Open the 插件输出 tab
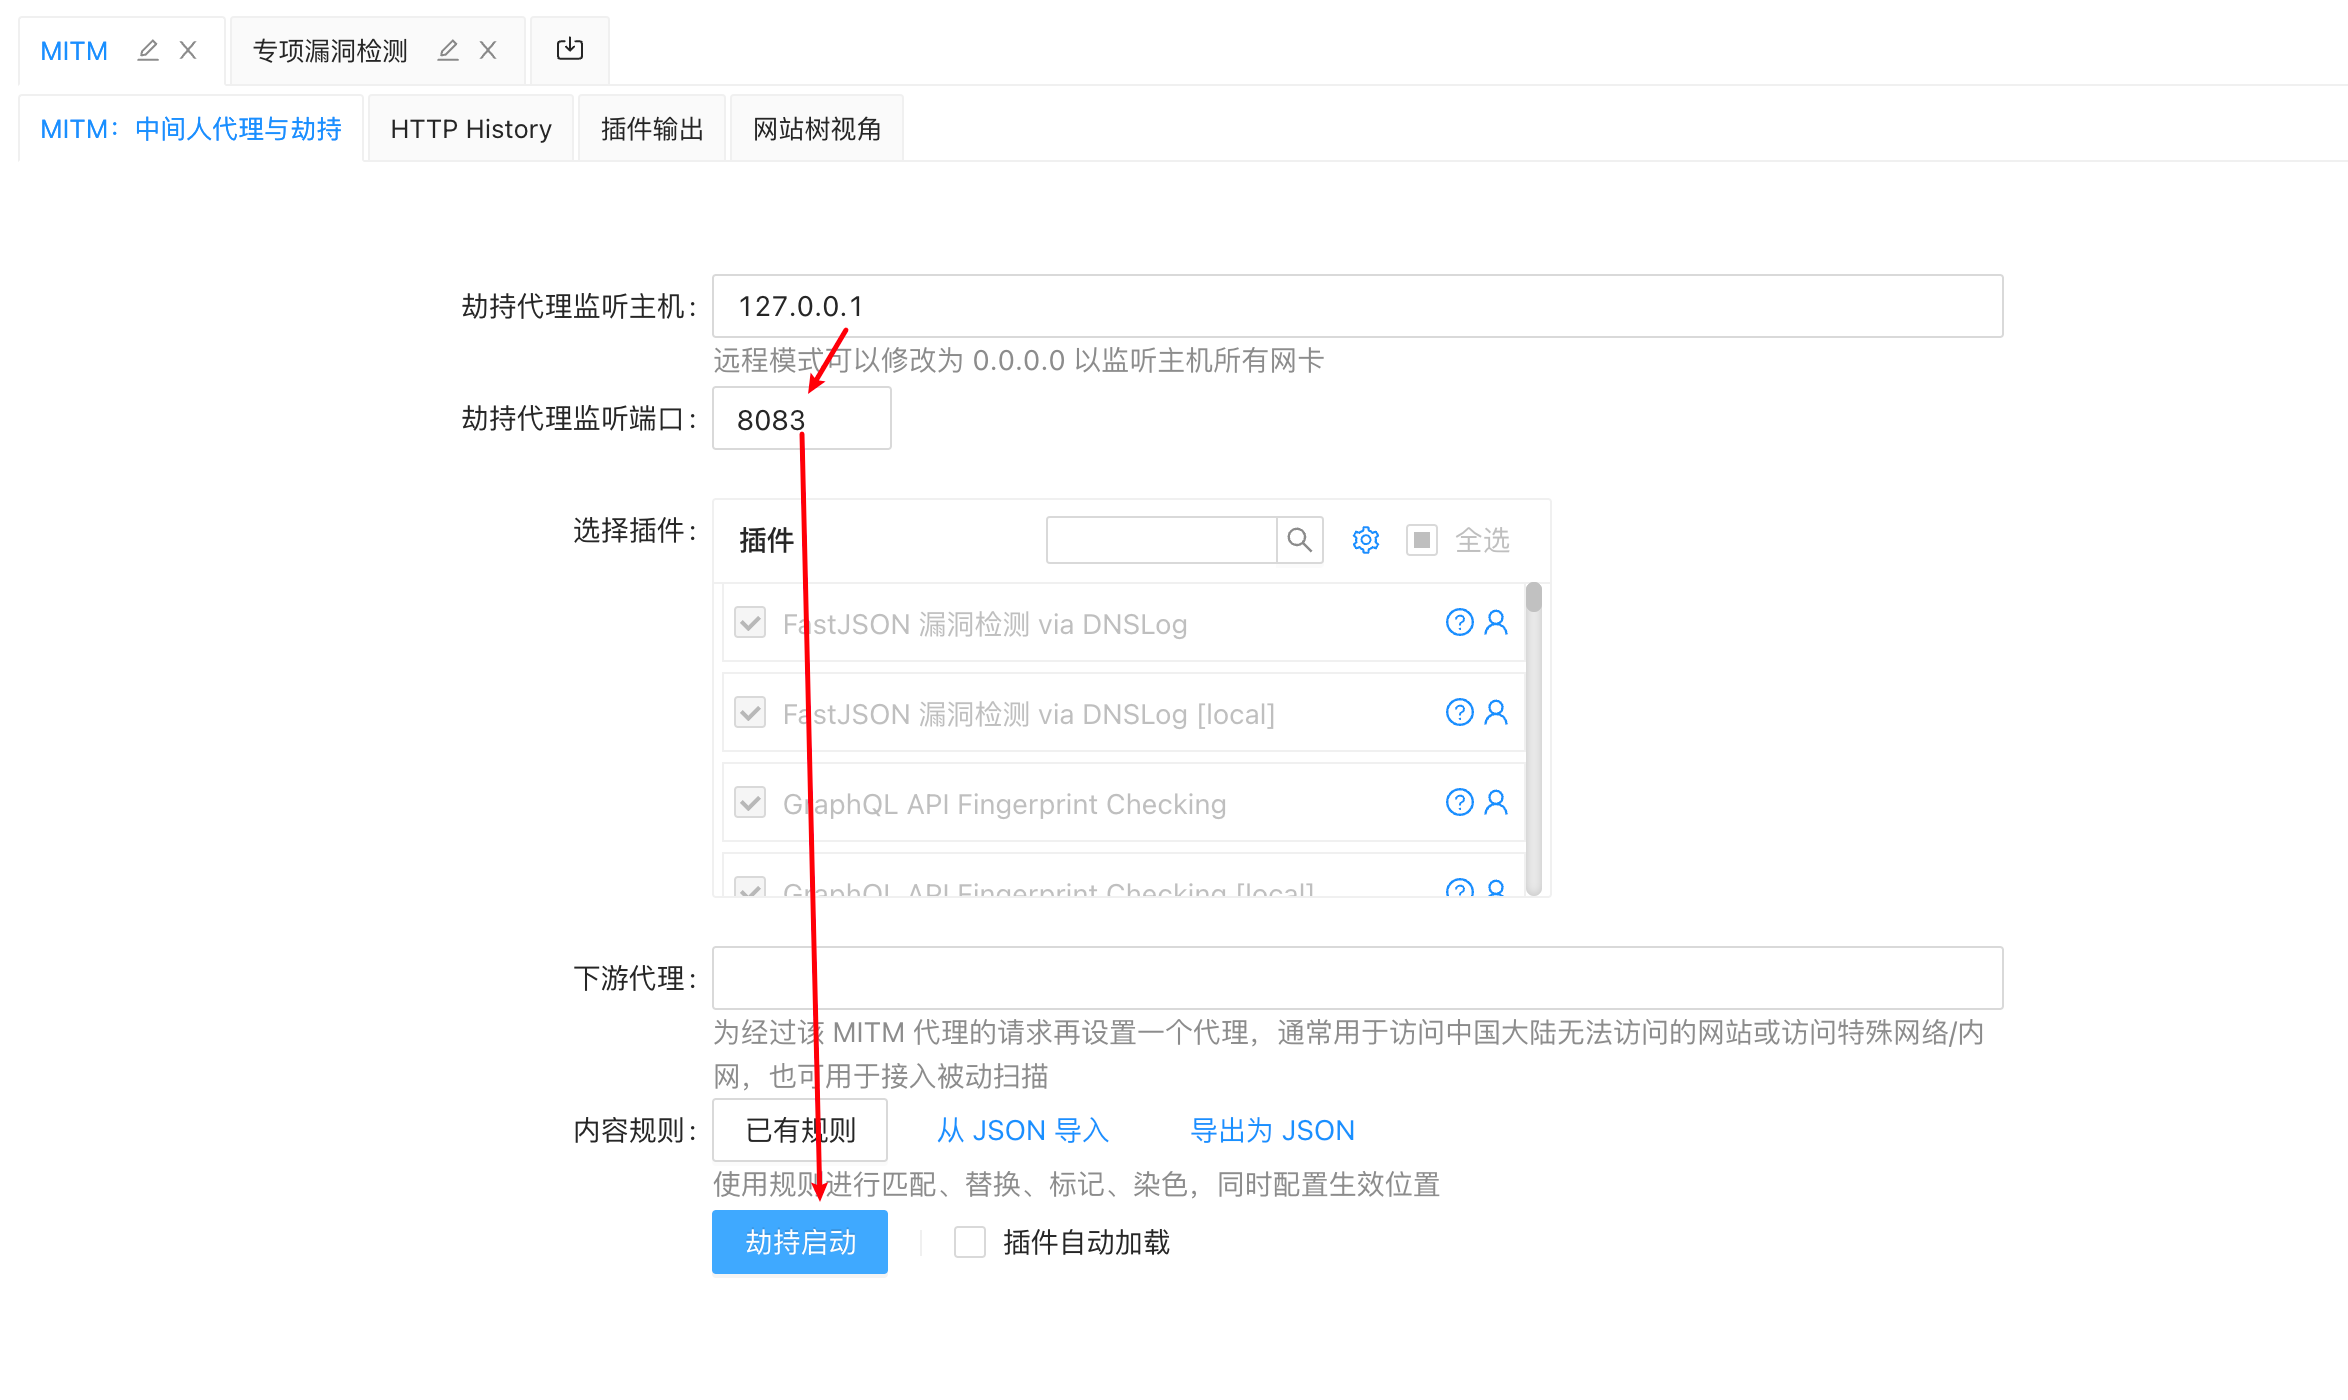The width and height of the screenshot is (2348, 1400). 652,129
